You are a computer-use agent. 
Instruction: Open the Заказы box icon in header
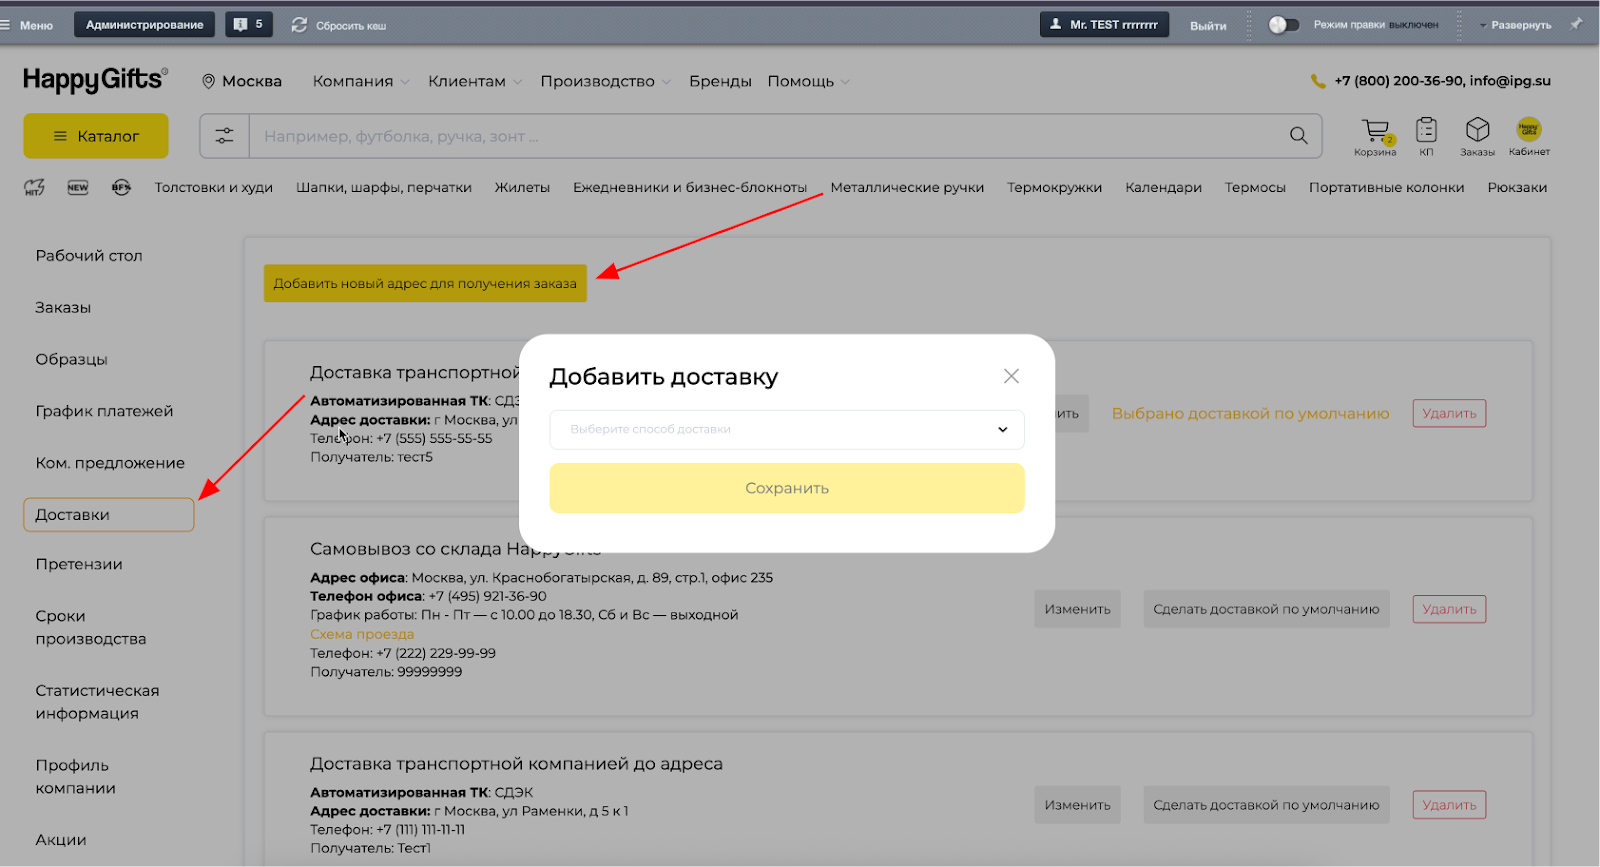1477,131
